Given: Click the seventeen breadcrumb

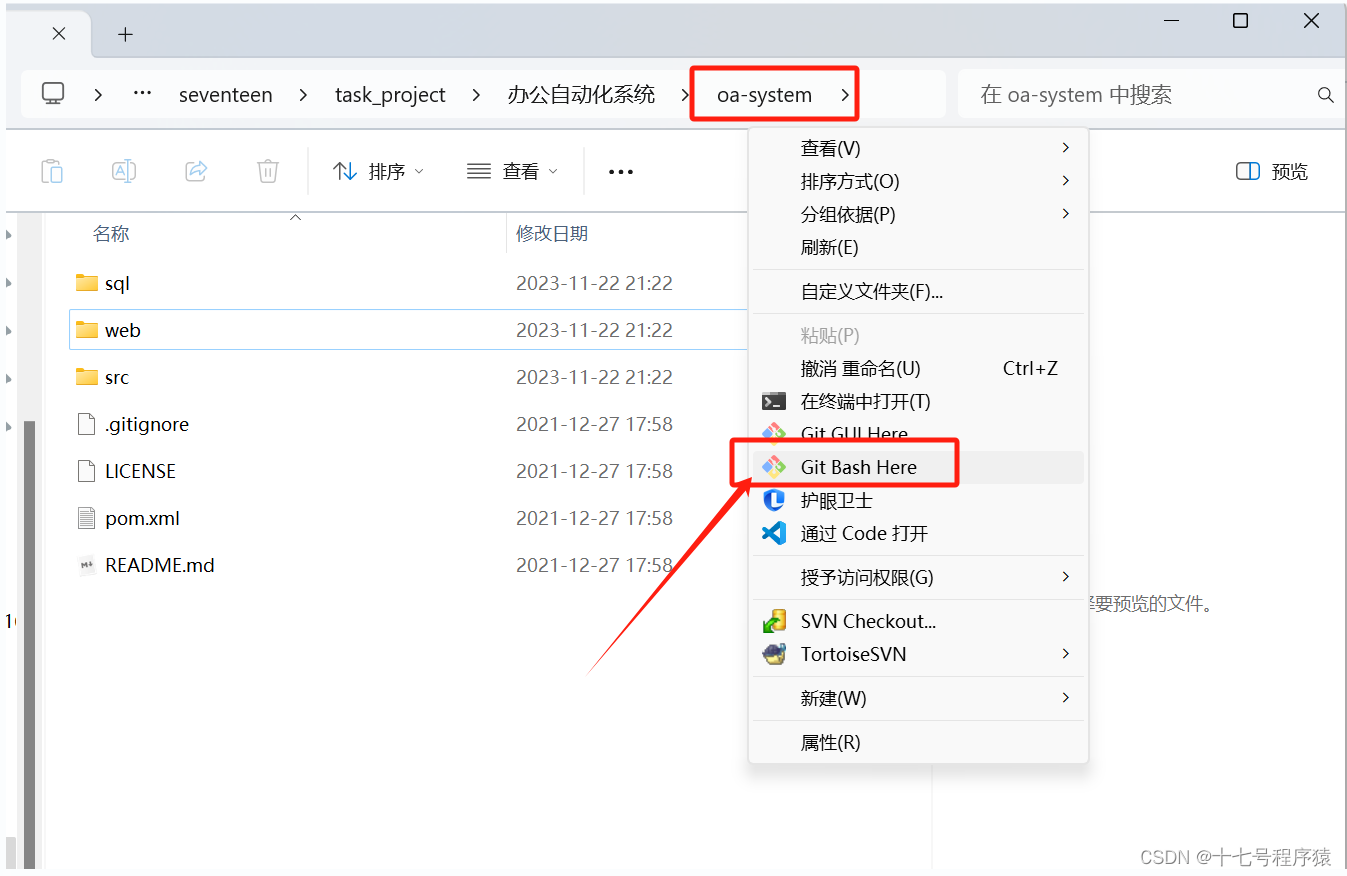Looking at the screenshot, I should (x=226, y=95).
